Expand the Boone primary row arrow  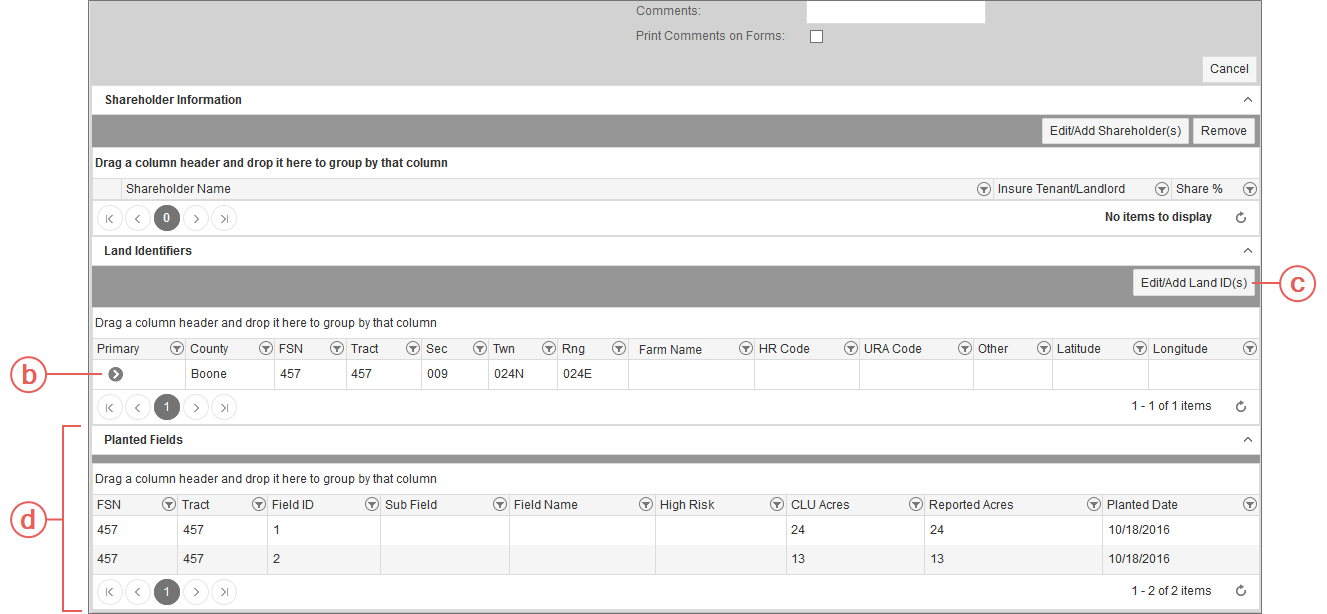(x=116, y=374)
